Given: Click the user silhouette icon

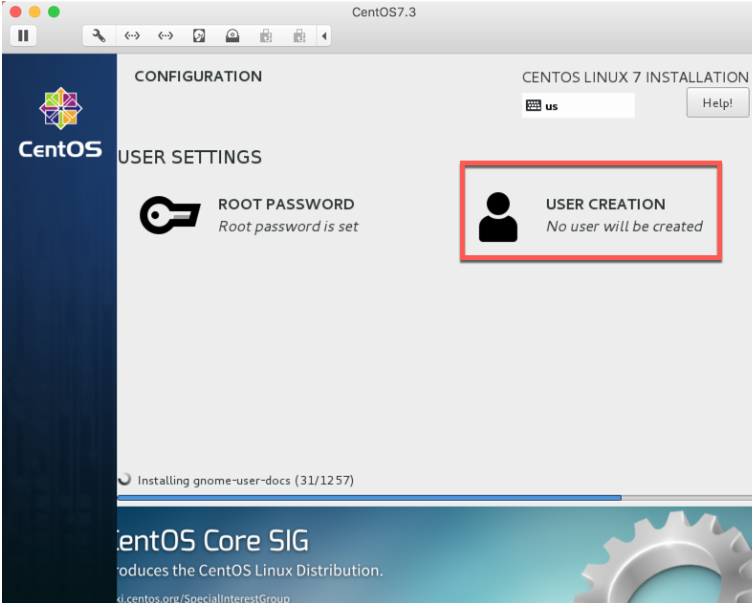Looking at the screenshot, I should click(x=498, y=217).
